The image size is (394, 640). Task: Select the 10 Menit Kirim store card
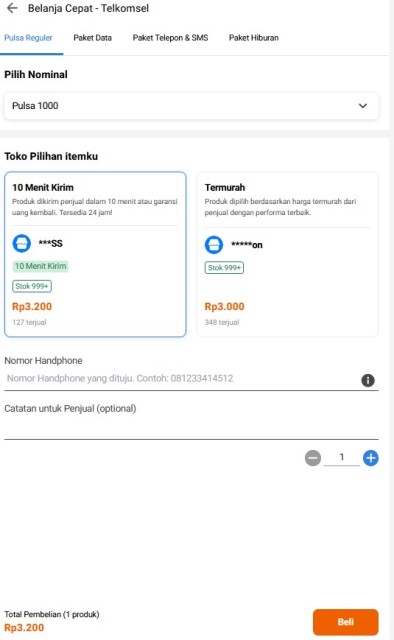[95, 254]
